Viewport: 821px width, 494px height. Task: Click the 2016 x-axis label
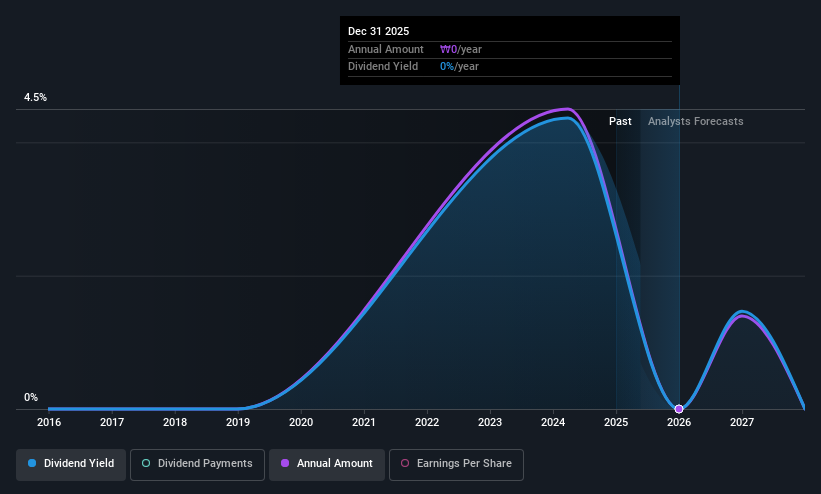pyautogui.click(x=49, y=422)
